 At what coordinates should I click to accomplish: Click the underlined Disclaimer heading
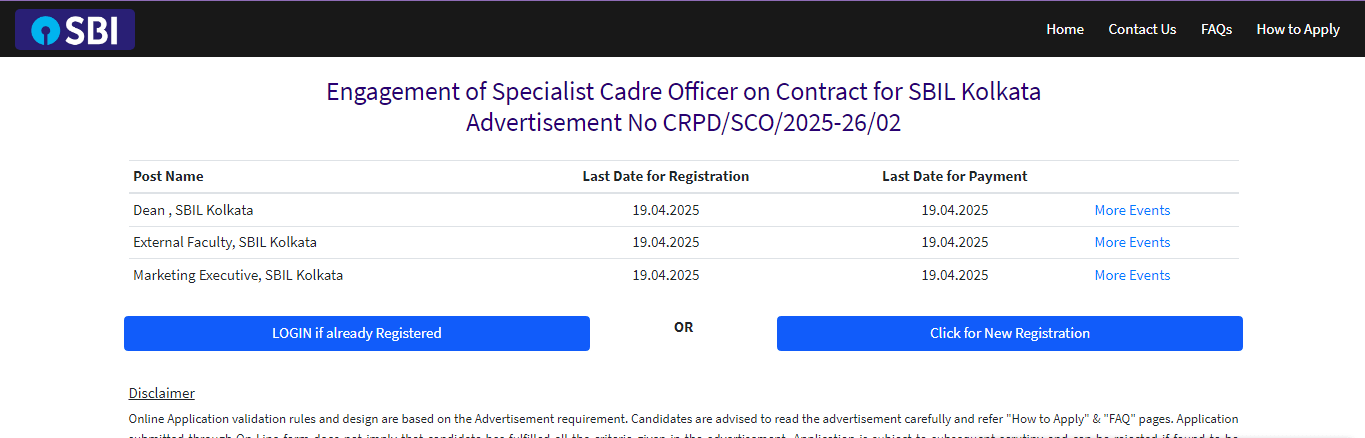(162, 393)
